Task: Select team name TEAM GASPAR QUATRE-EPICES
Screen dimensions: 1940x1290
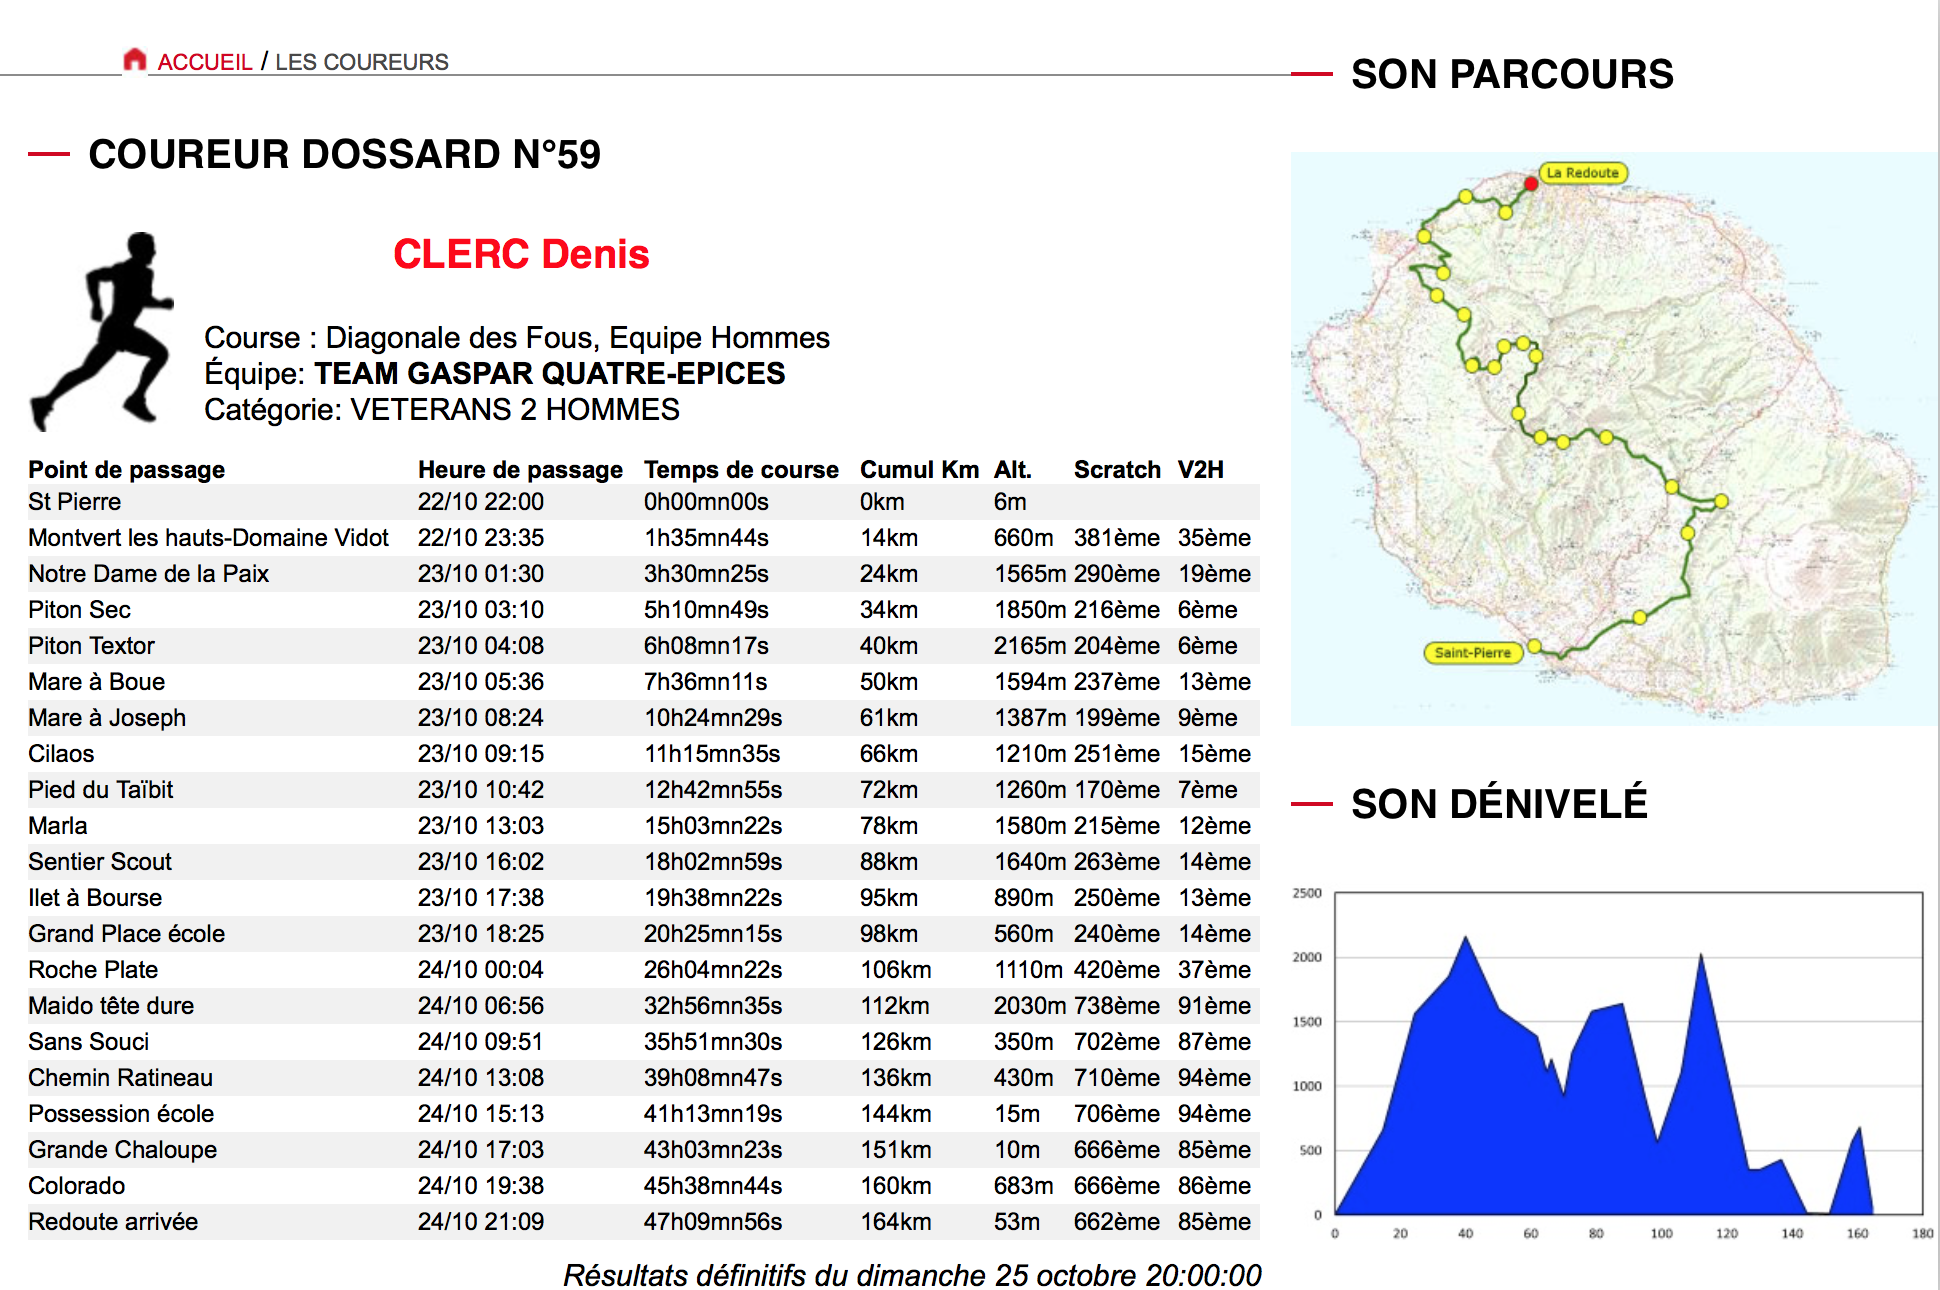Action: (550, 373)
